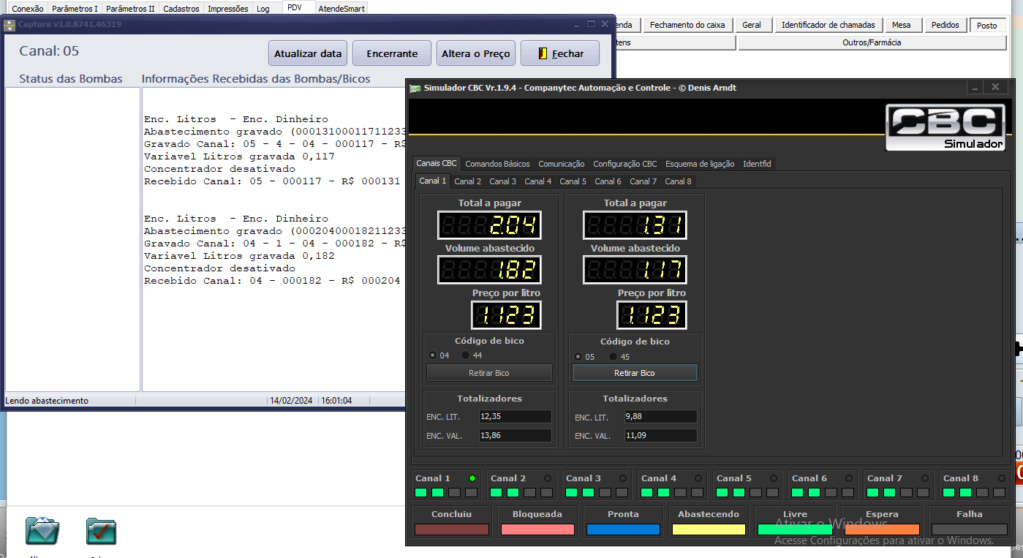The image size is (1023, 558).
Task: Open the folder icon with blue diamond
Action: click(x=42, y=531)
